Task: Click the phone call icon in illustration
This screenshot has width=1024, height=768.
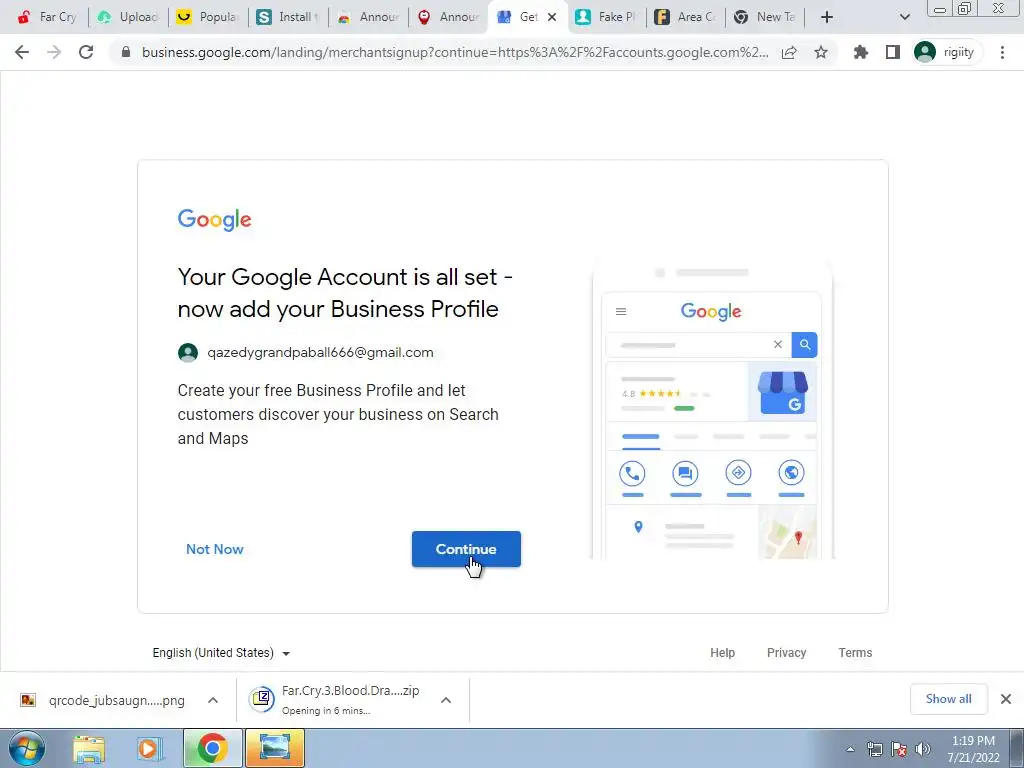Action: [632, 473]
